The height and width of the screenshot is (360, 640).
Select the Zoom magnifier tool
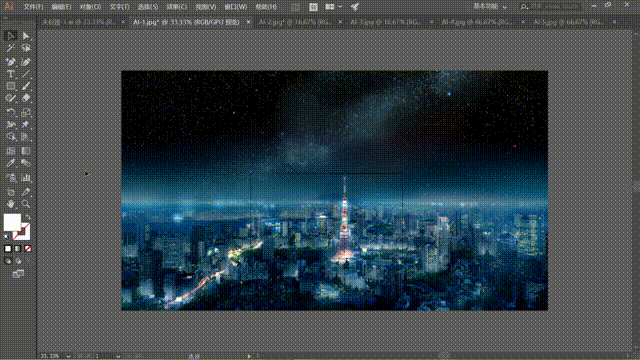coord(26,204)
